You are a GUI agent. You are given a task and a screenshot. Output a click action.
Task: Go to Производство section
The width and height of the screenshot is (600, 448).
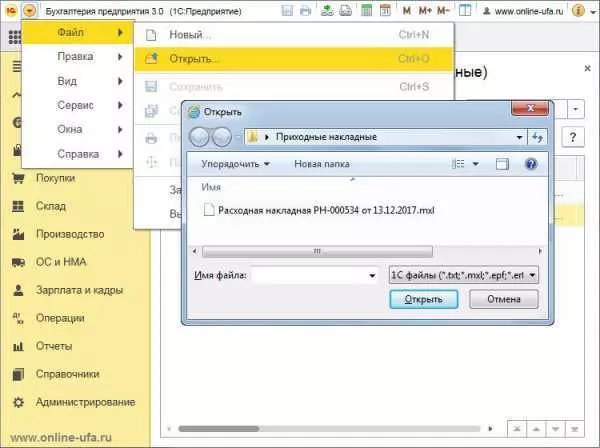coord(70,234)
